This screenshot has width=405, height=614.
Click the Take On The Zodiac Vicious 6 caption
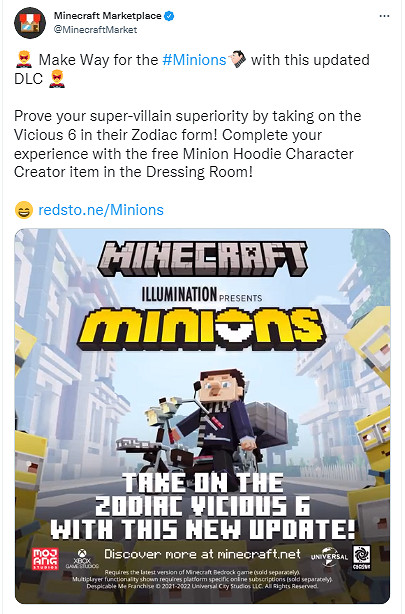tap(202, 506)
